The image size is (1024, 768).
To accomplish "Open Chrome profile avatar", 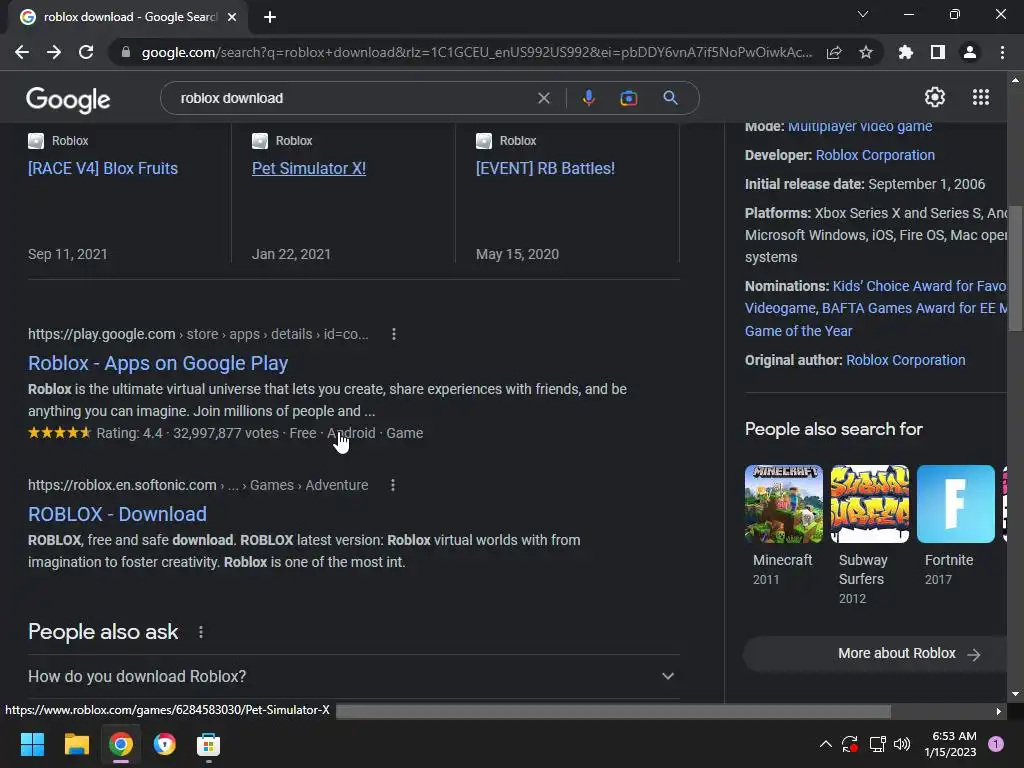I will pyautogui.click(x=970, y=52).
